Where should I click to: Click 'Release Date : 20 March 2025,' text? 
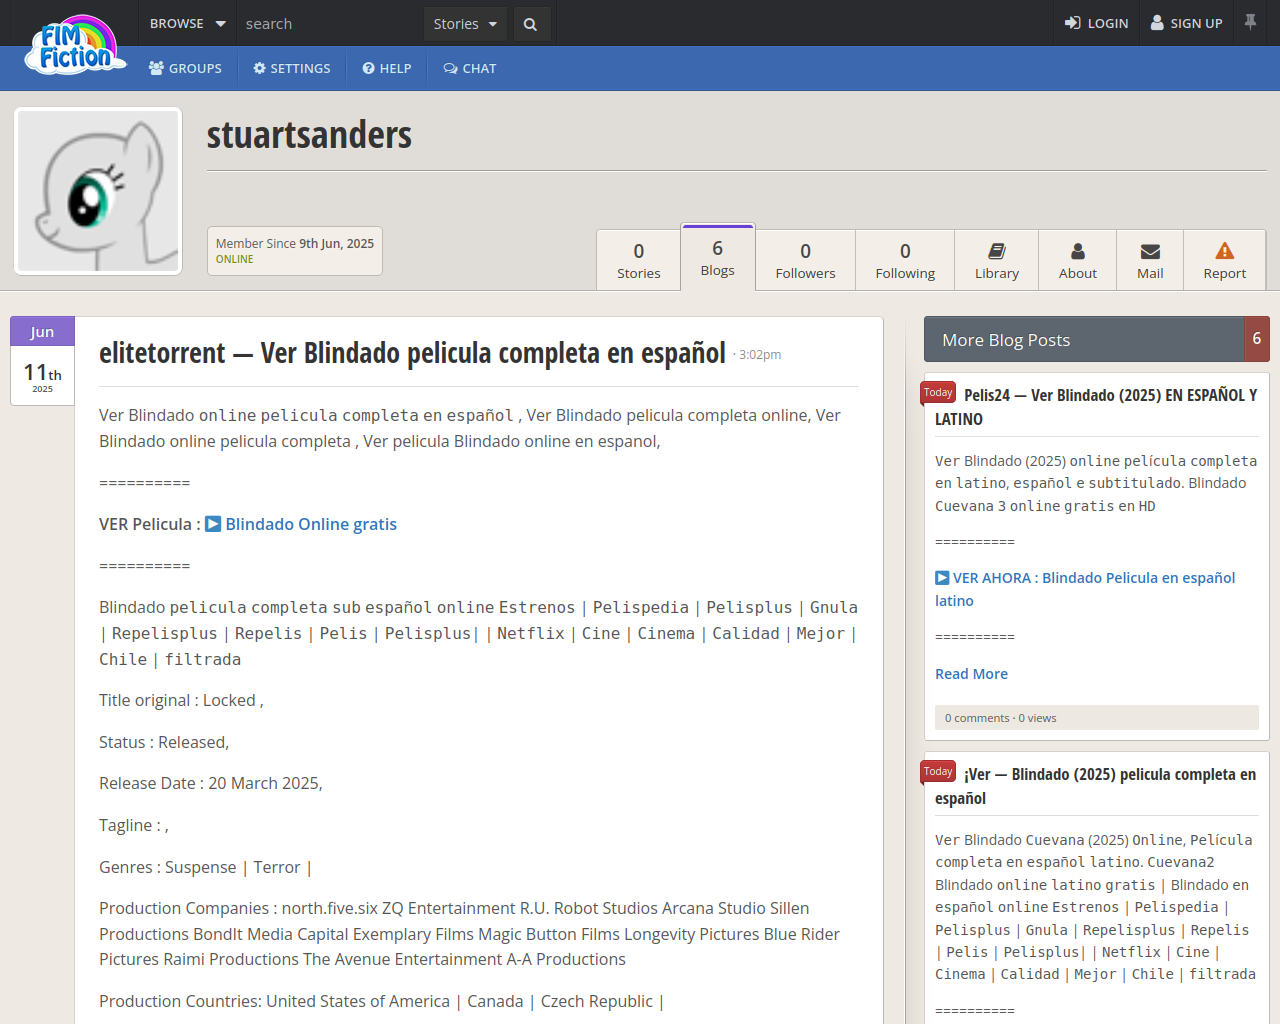[x=211, y=783]
